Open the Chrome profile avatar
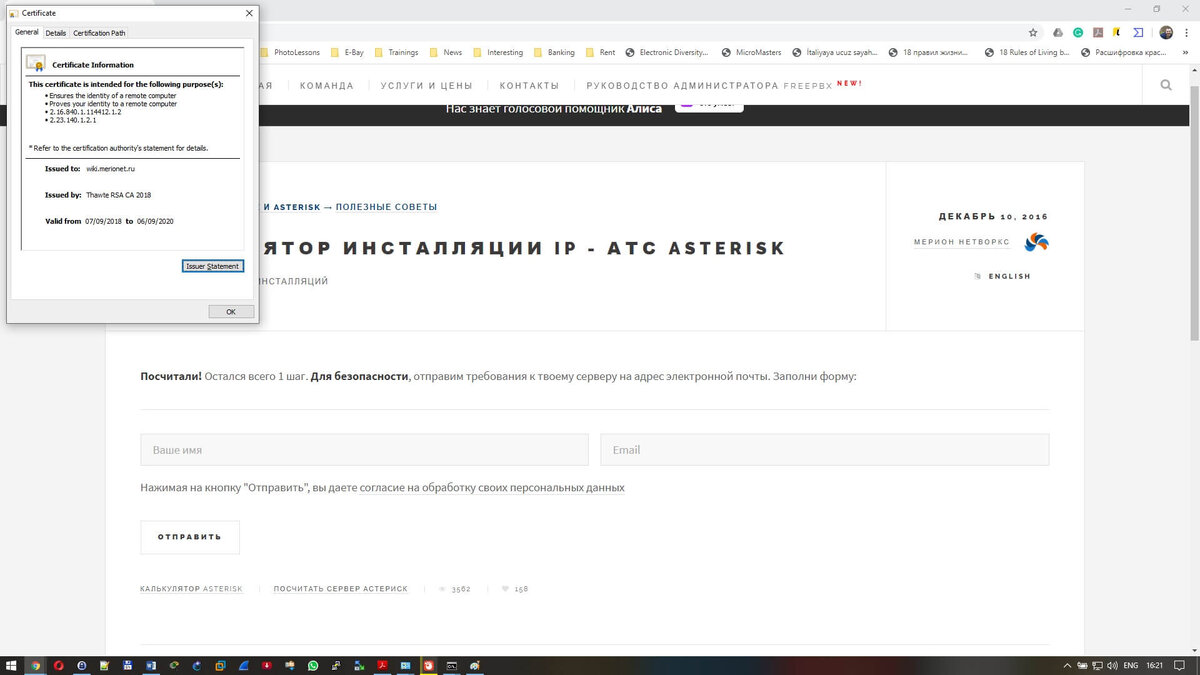 point(1166,32)
